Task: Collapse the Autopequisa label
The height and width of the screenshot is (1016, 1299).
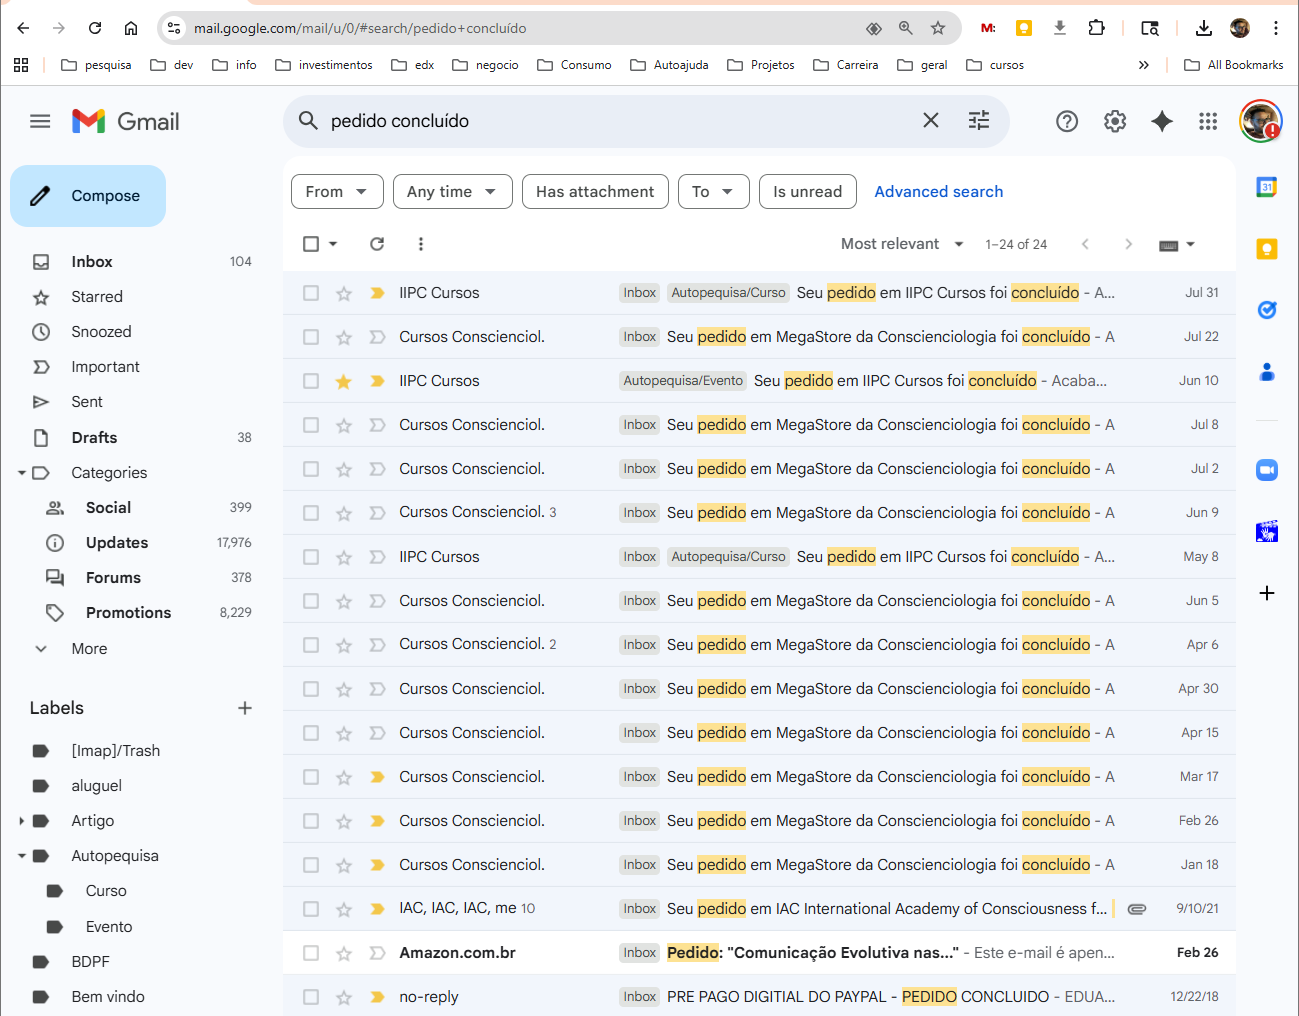Action: pos(22,856)
